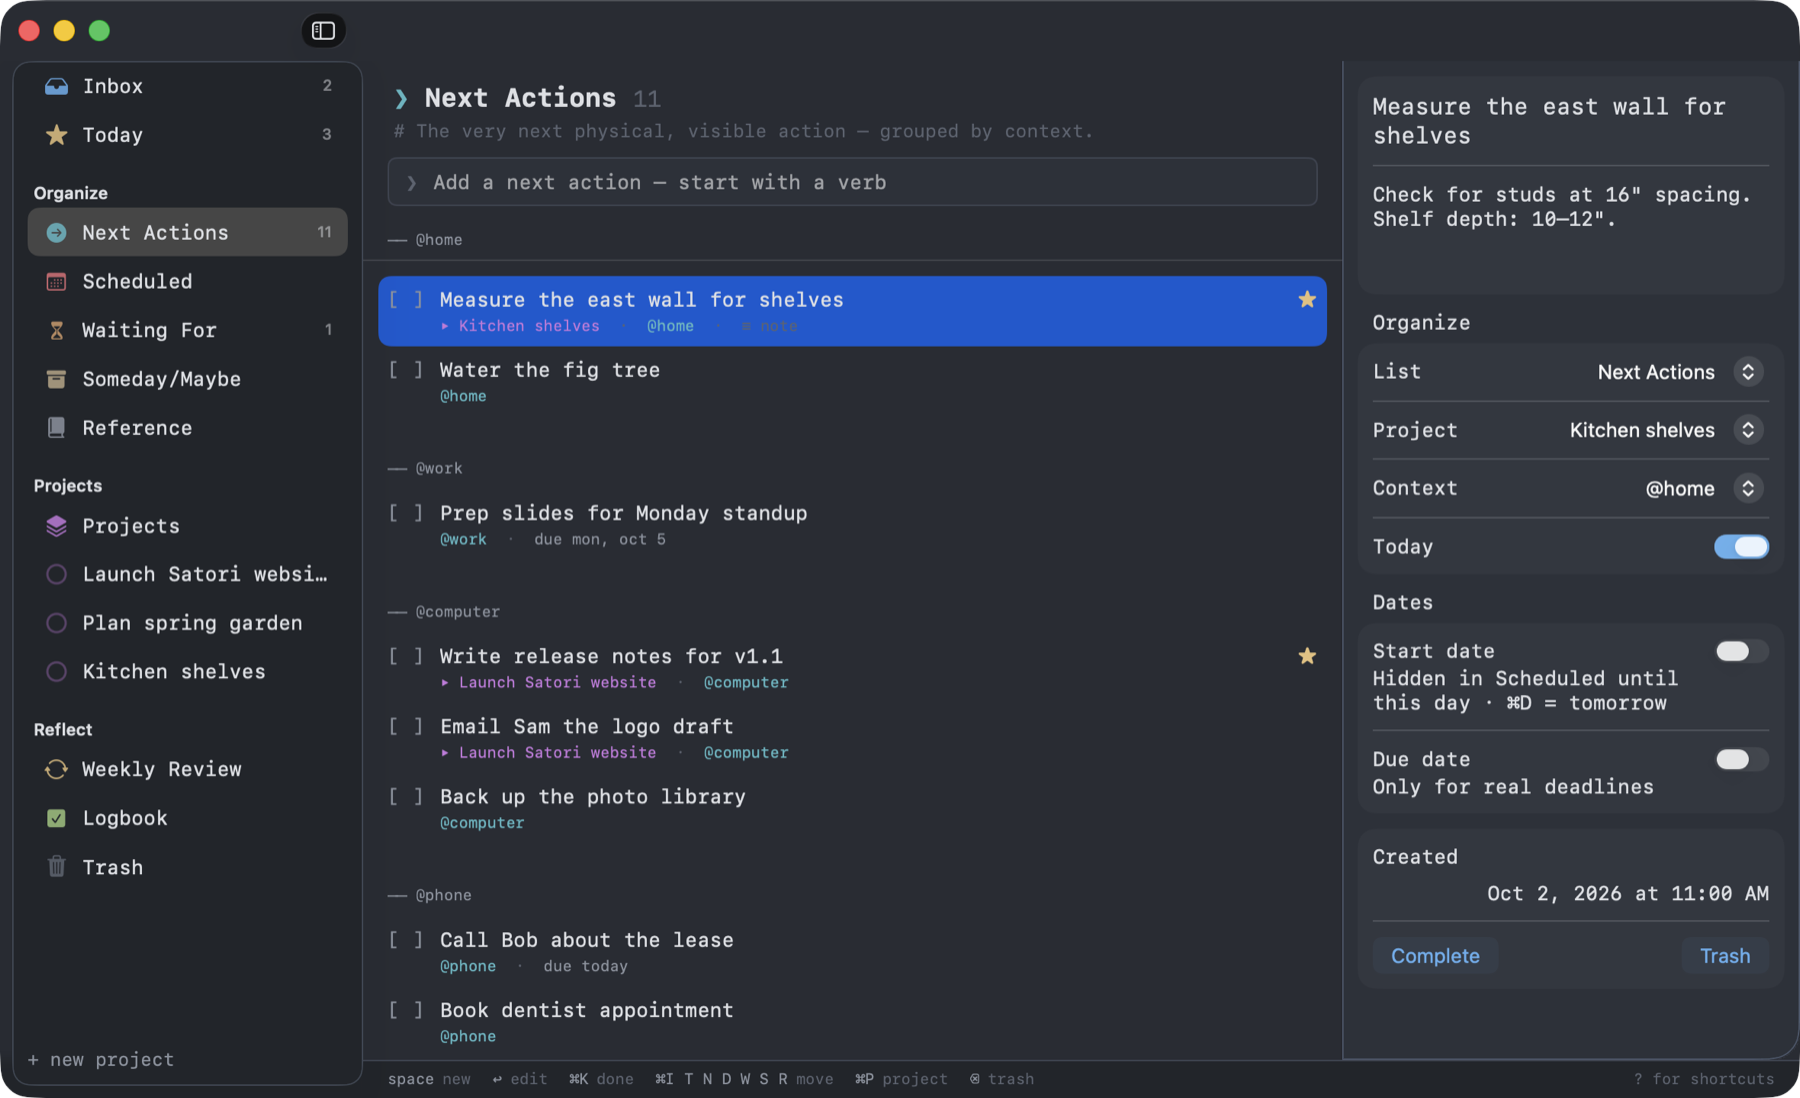Select the Back up the photo library task

click(852, 808)
